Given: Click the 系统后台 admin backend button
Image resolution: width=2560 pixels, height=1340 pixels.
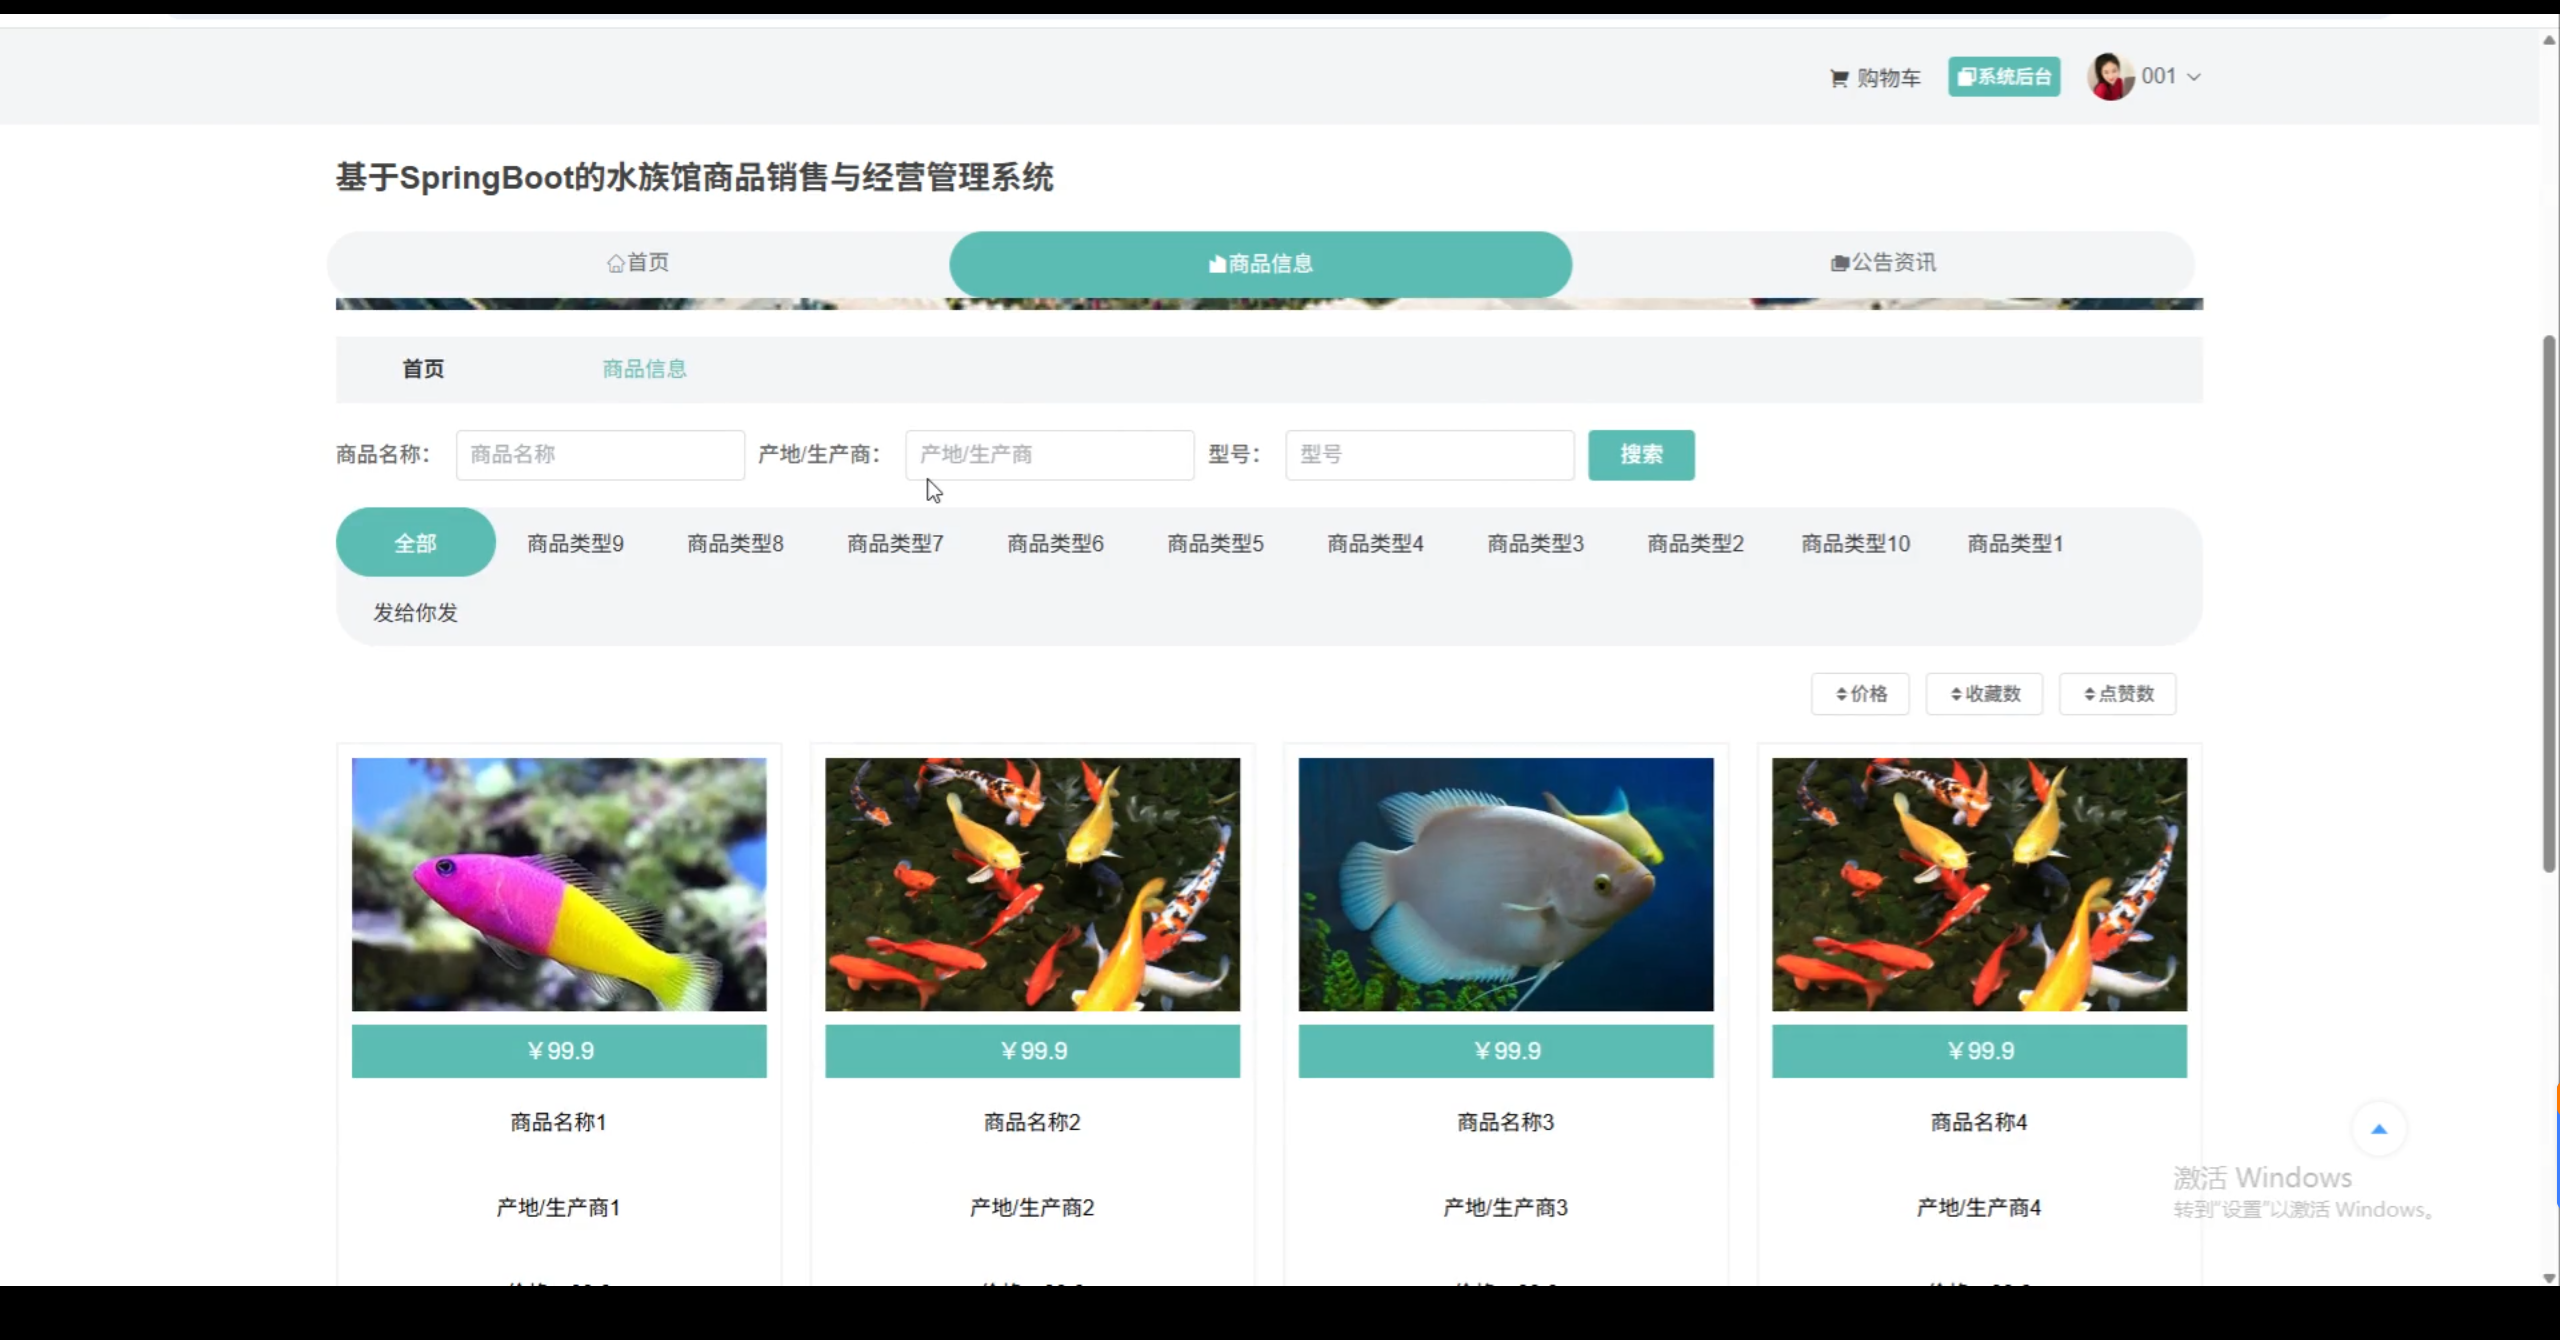Looking at the screenshot, I should tap(2003, 77).
